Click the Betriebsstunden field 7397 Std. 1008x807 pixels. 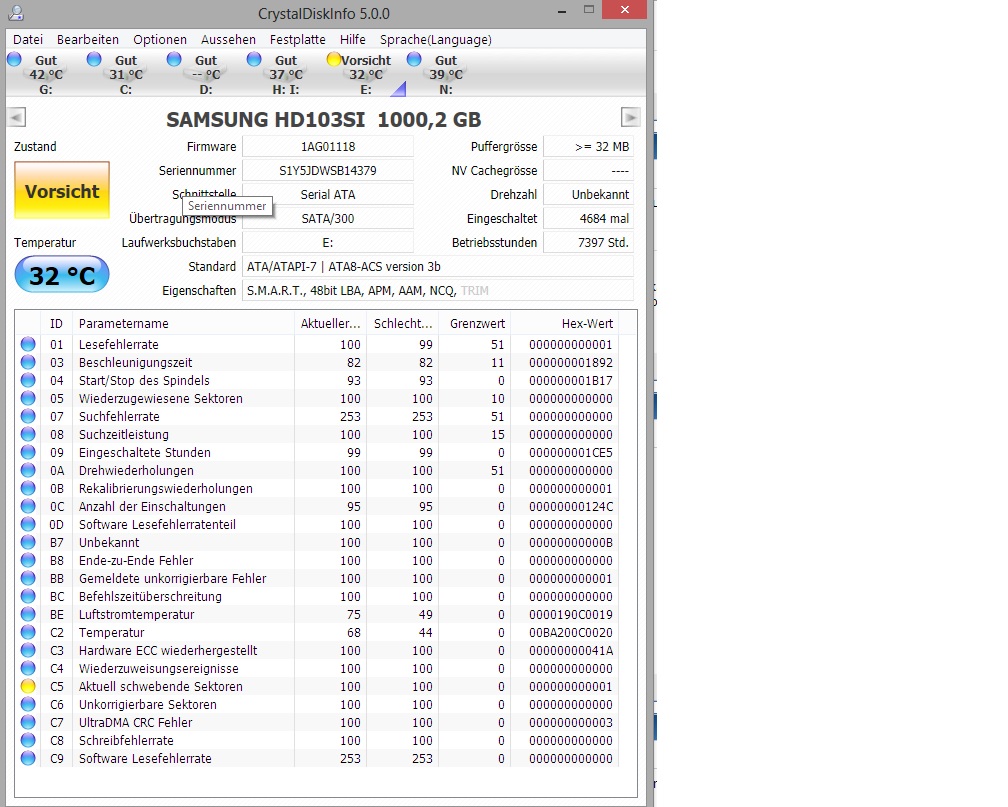(x=588, y=242)
